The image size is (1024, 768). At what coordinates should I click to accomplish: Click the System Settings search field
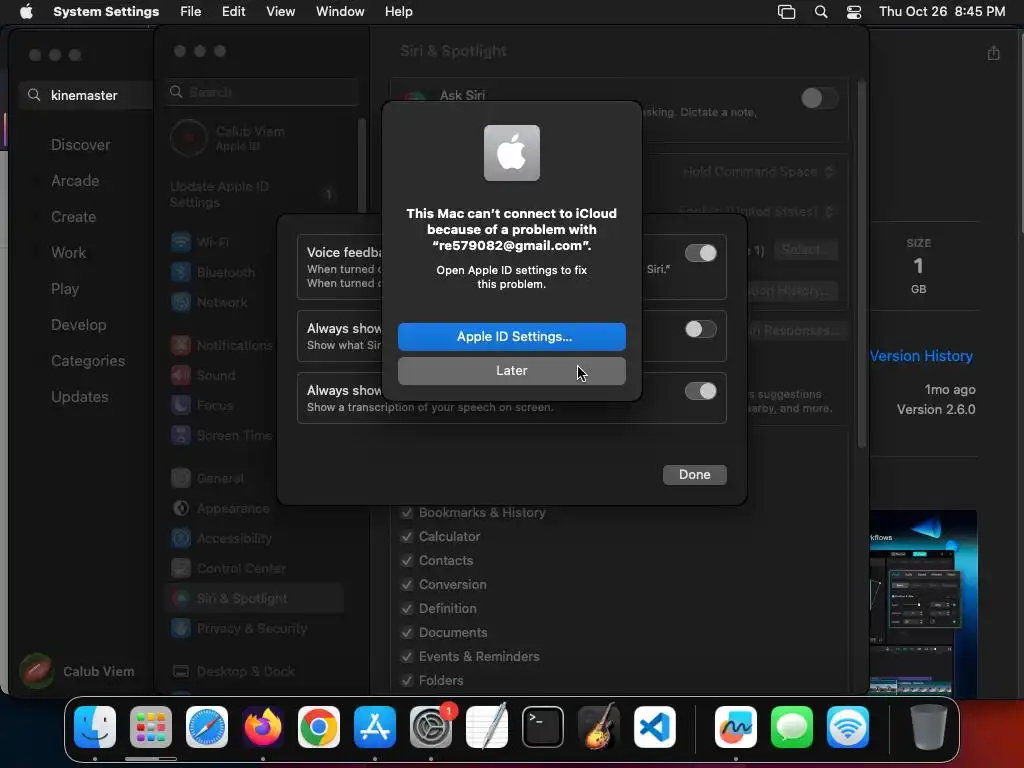263,92
